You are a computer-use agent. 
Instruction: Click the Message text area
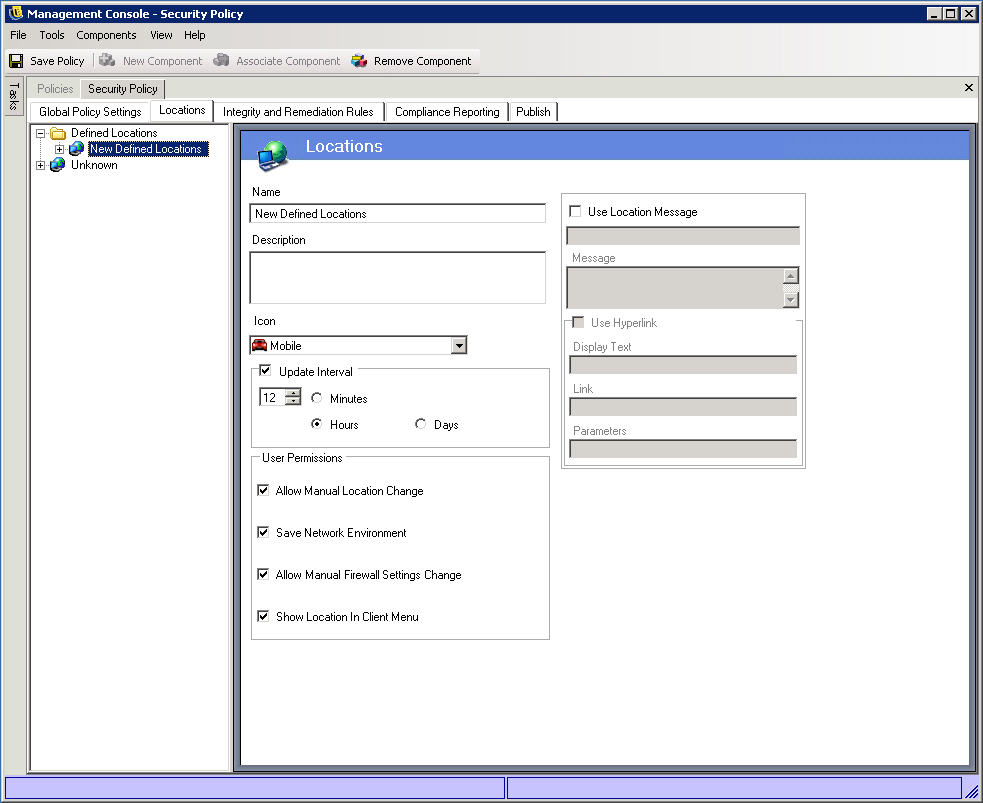coord(676,288)
